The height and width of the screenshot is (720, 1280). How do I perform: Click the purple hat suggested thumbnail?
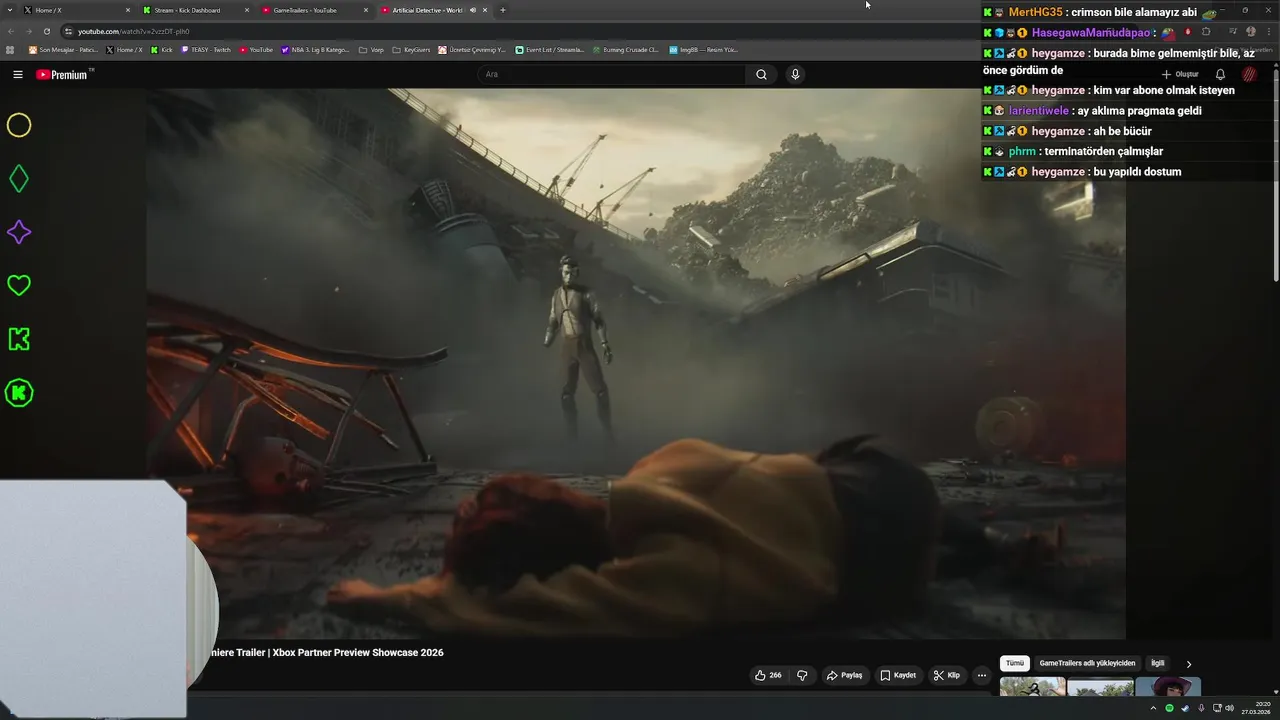[x=1168, y=687]
